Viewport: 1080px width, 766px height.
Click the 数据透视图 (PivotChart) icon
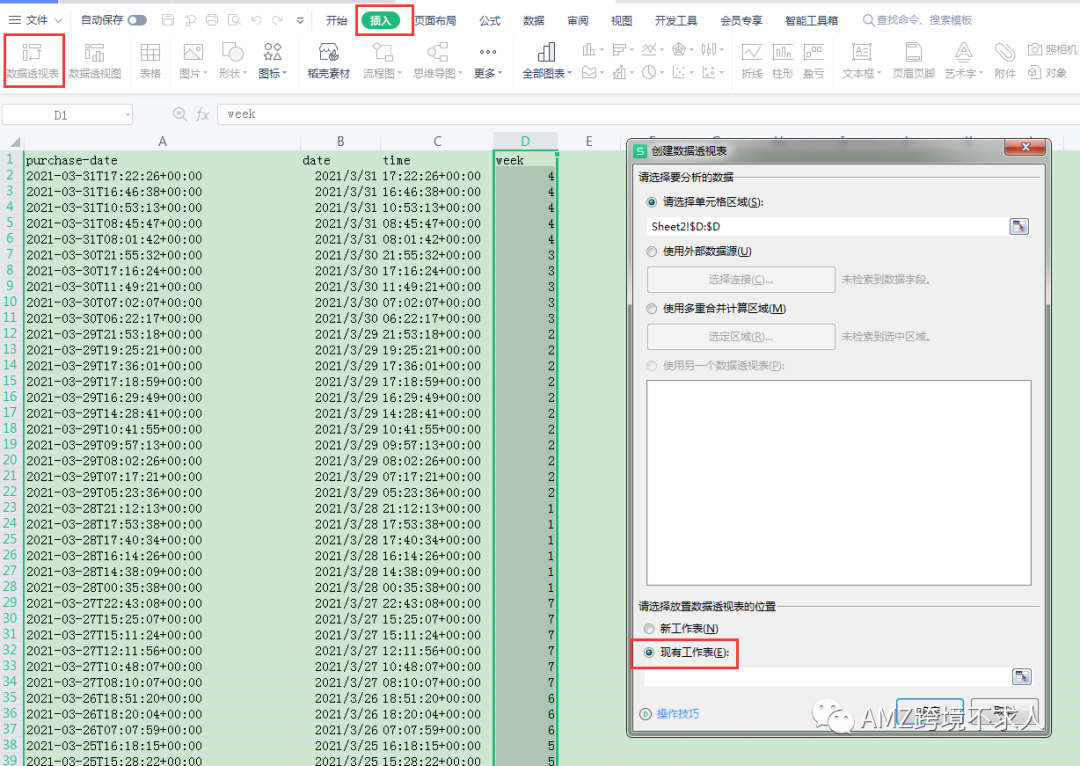[95, 55]
